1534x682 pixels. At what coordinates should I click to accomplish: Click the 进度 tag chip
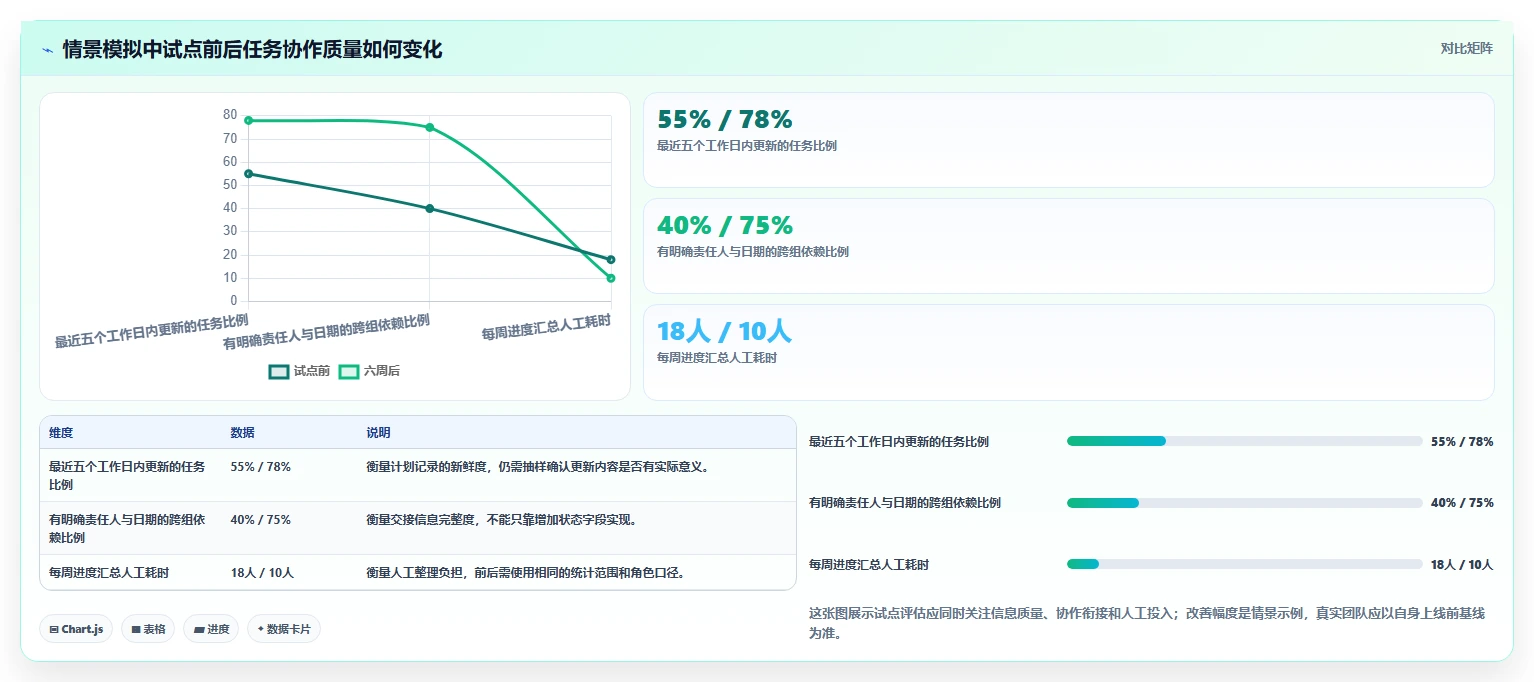point(211,629)
